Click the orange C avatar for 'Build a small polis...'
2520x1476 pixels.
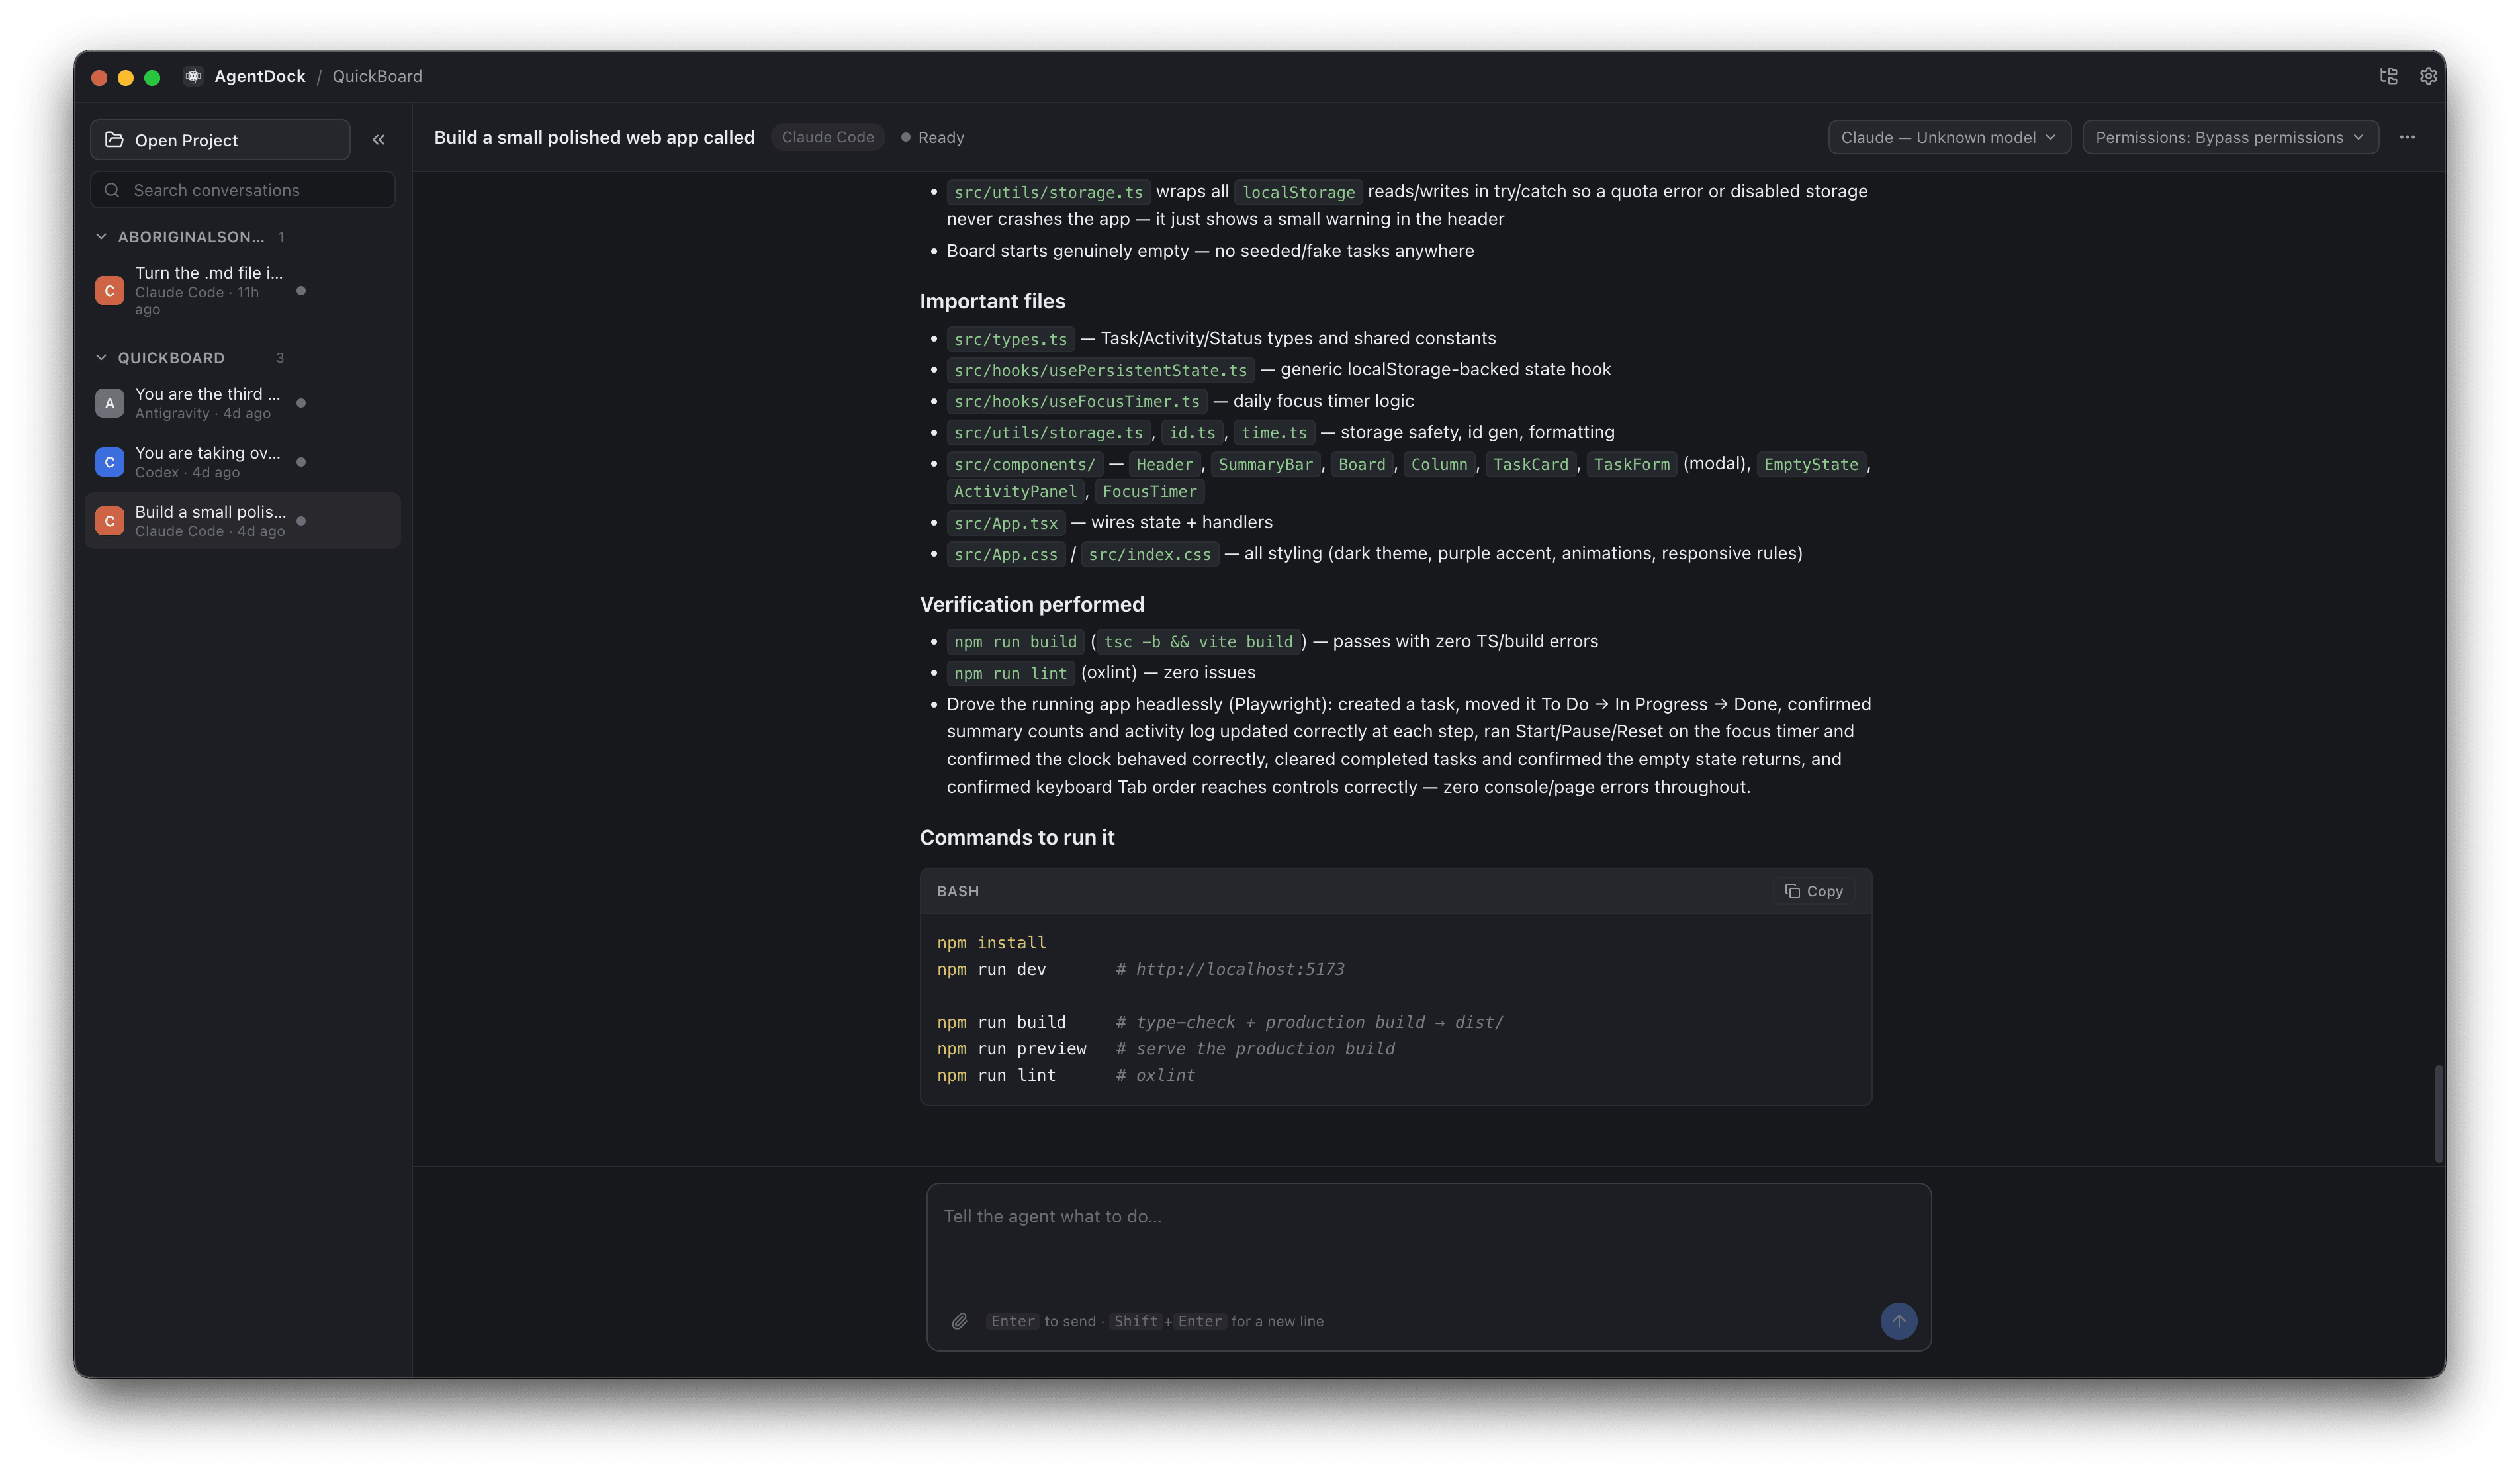coord(110,521)
